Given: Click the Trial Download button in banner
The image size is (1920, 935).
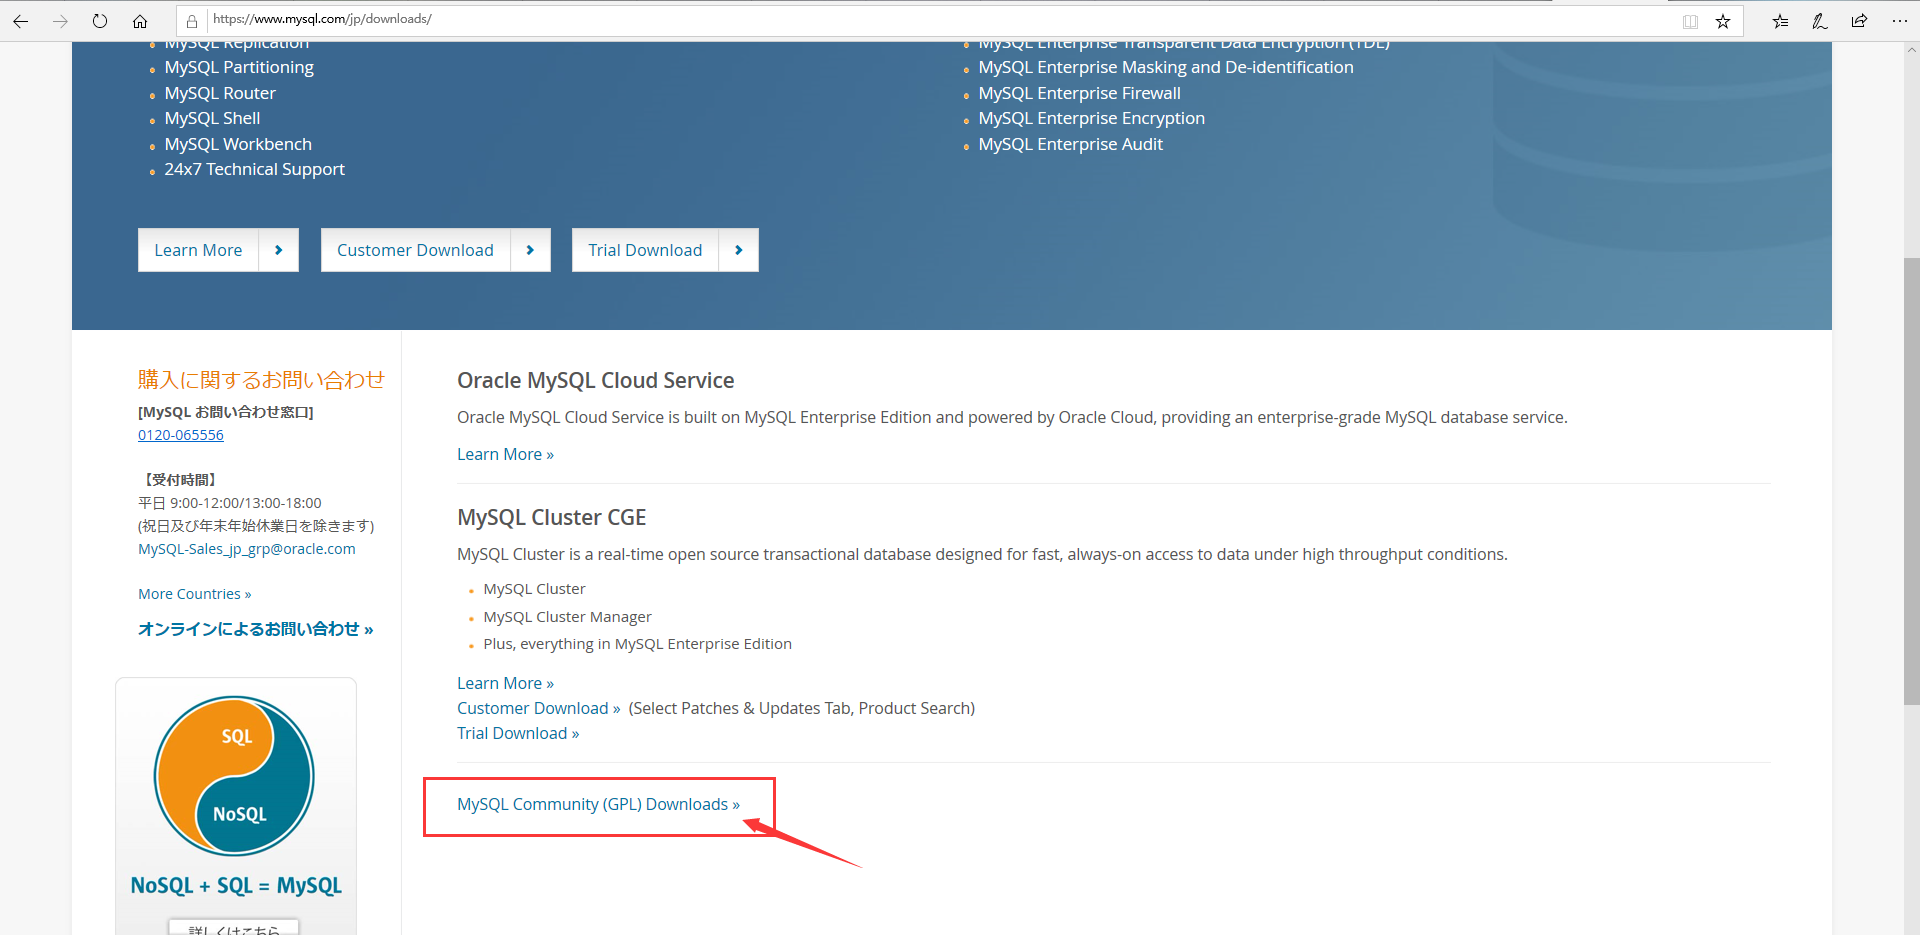Looking at the screenshot, I should tap(645, 250).
